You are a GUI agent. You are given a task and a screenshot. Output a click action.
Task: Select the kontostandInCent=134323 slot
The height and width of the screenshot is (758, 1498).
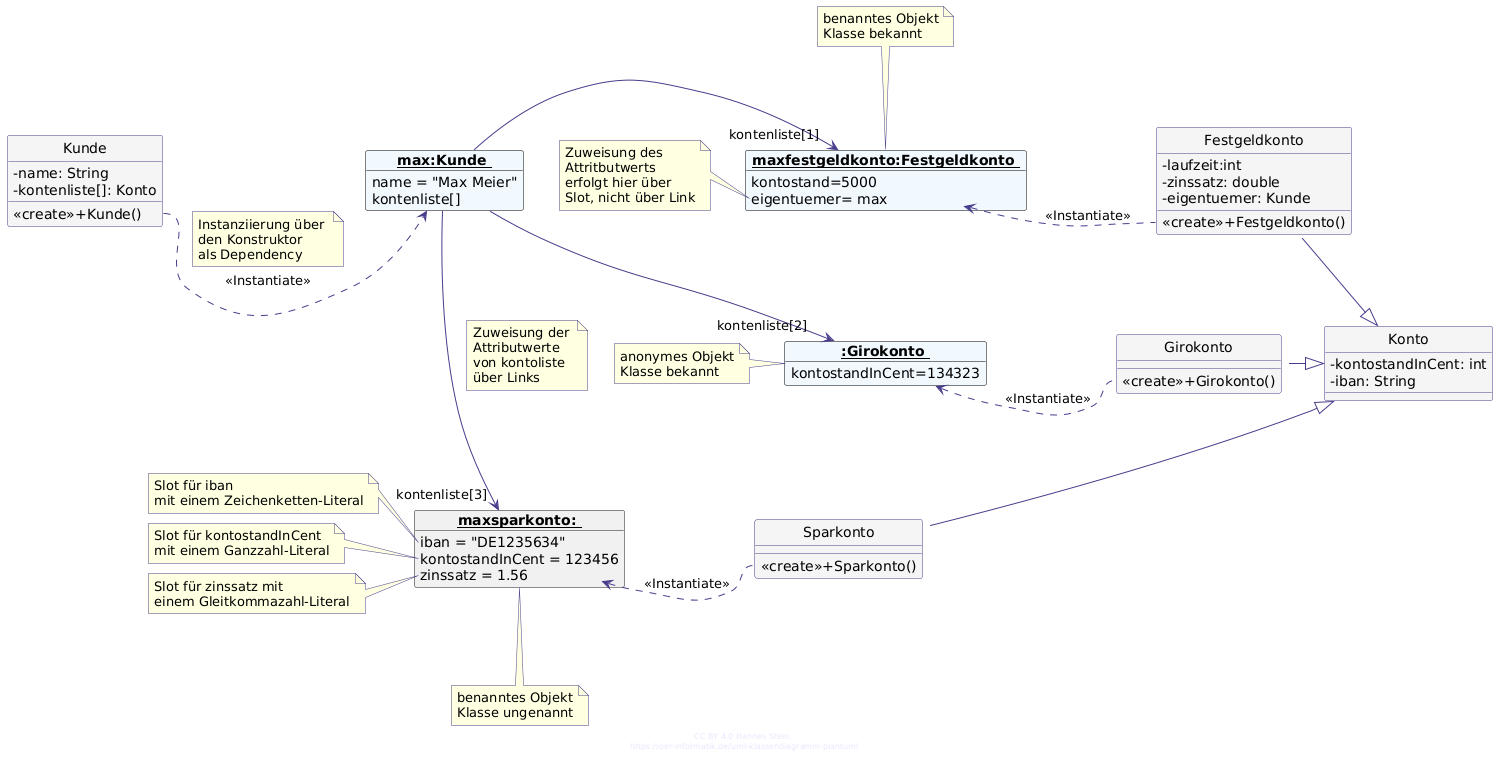tap(885, 373)
